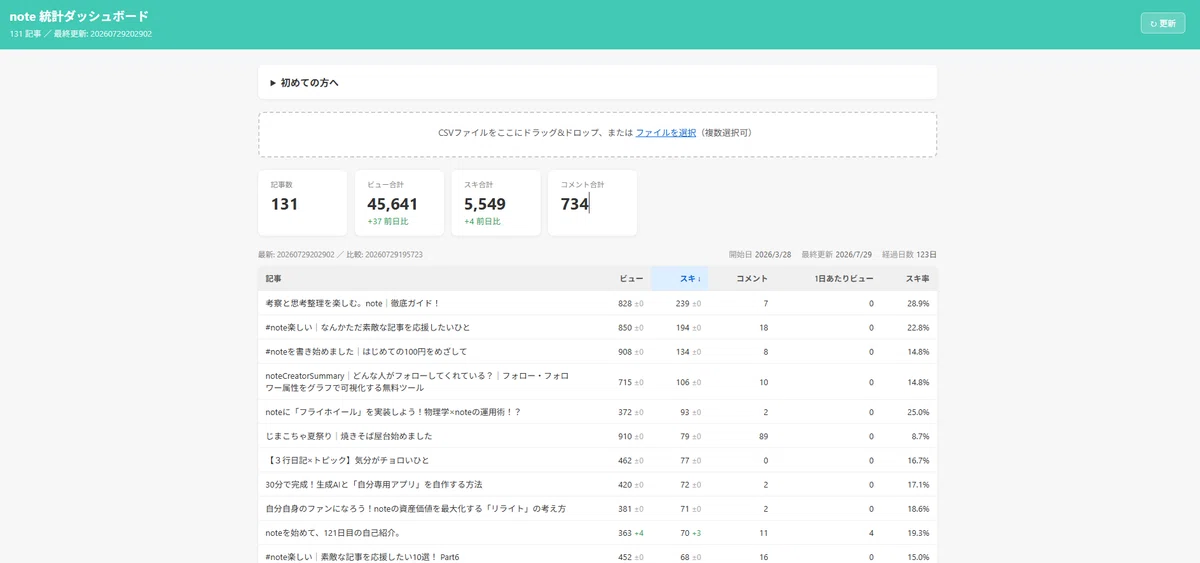
Task: Select article #noteを書き始めました｜はじめての100円をめざして
Action: [x=366, y=352]
